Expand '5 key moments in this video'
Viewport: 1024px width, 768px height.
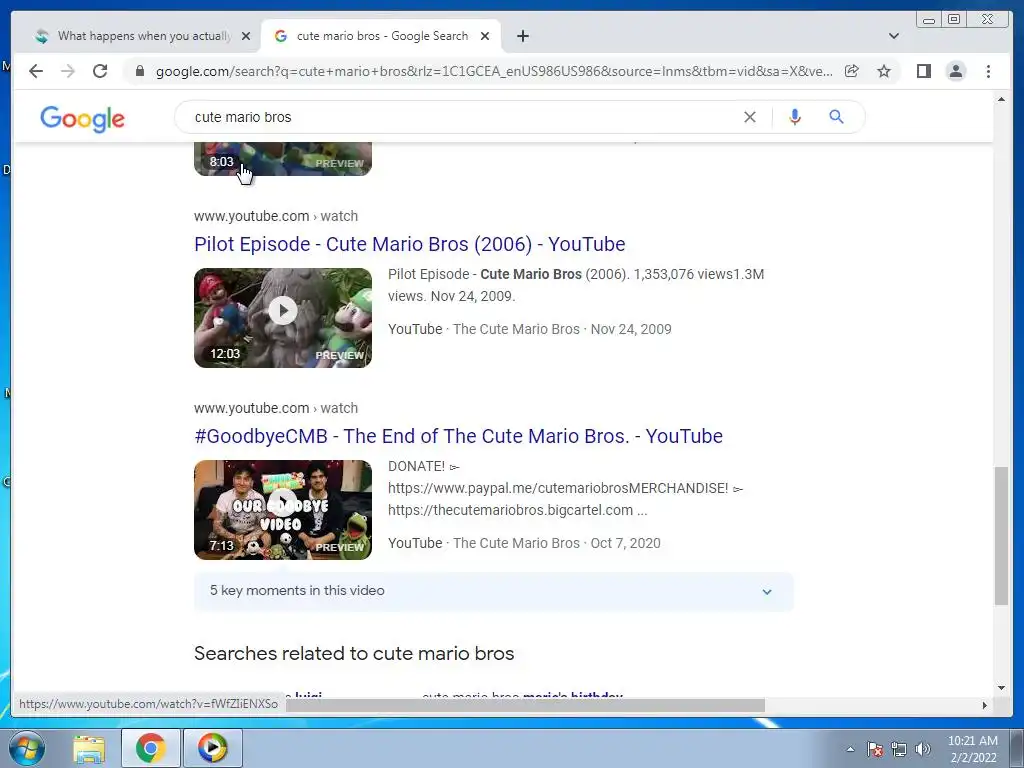tap(494, 591)
